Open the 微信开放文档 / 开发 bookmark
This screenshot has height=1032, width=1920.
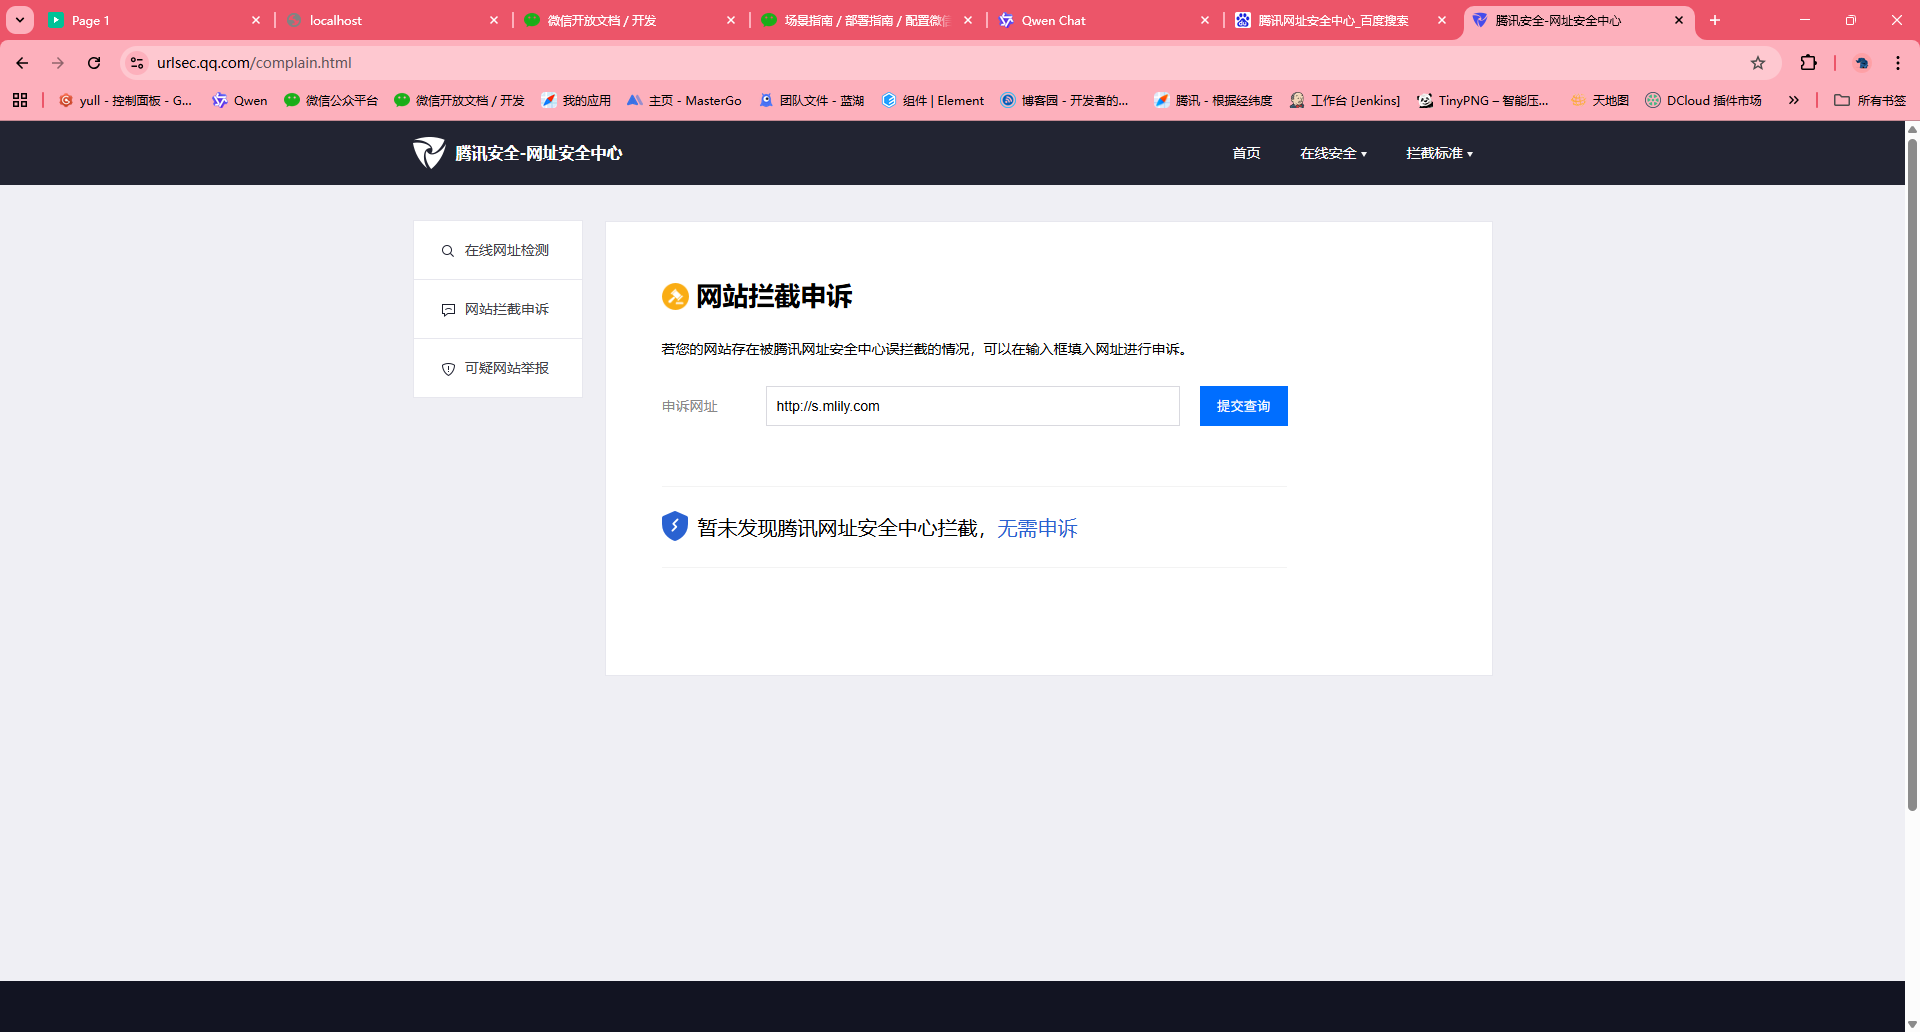click(459, 100)
